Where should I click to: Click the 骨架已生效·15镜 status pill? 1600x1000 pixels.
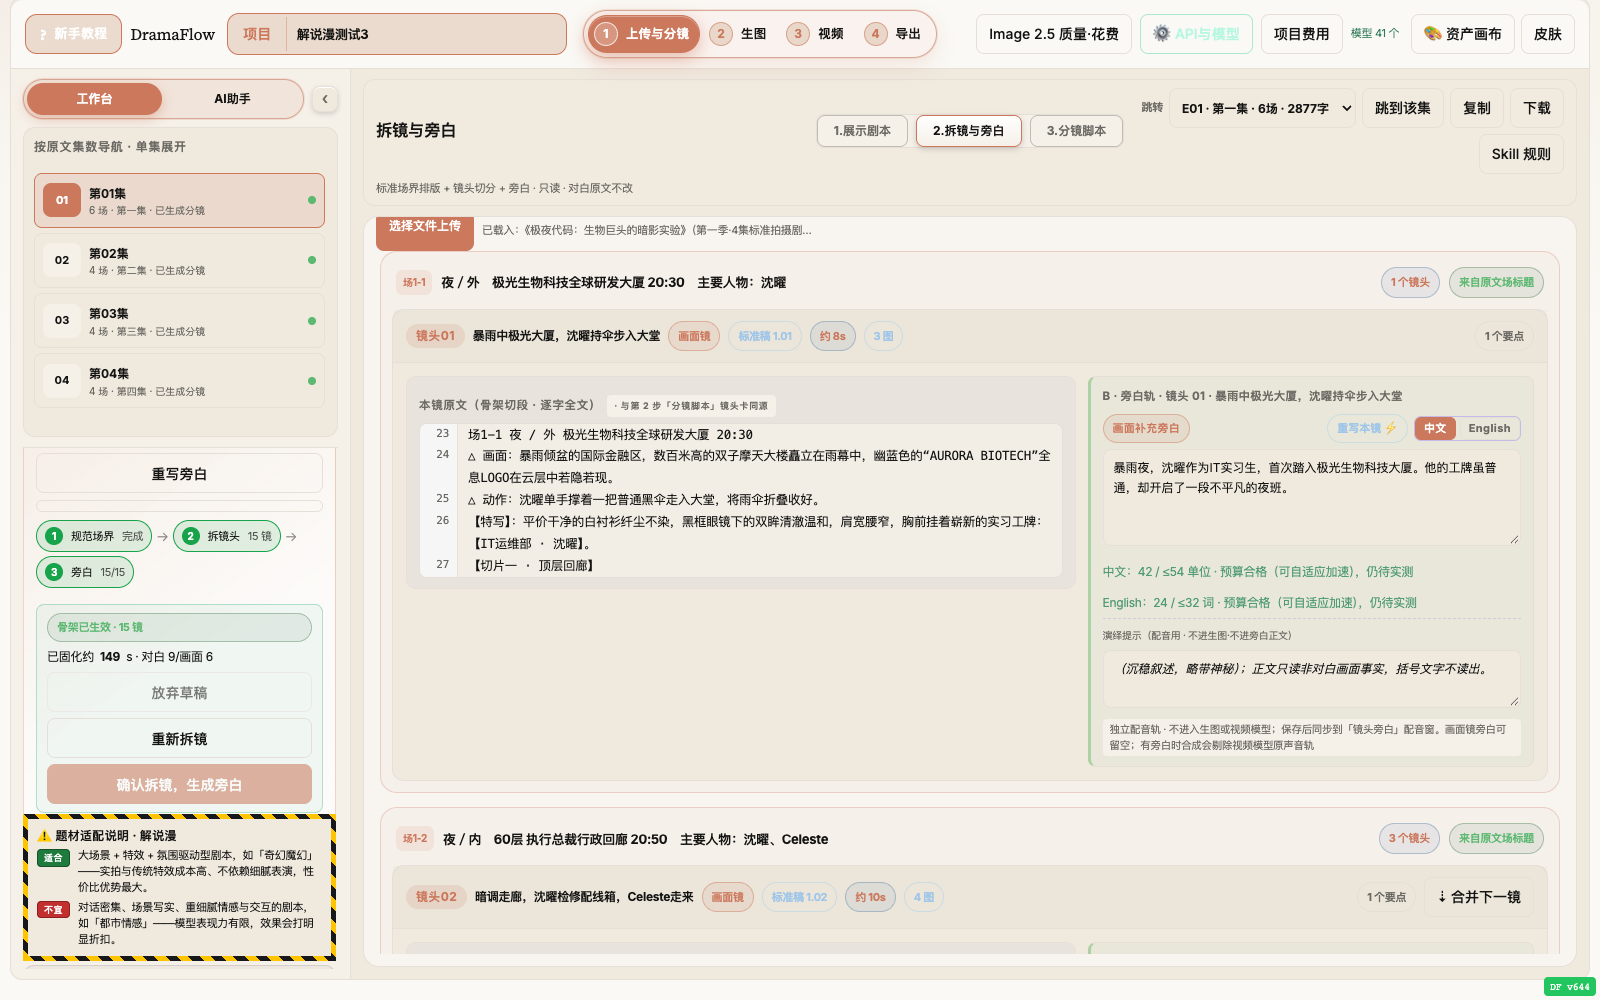click(179, 627)
